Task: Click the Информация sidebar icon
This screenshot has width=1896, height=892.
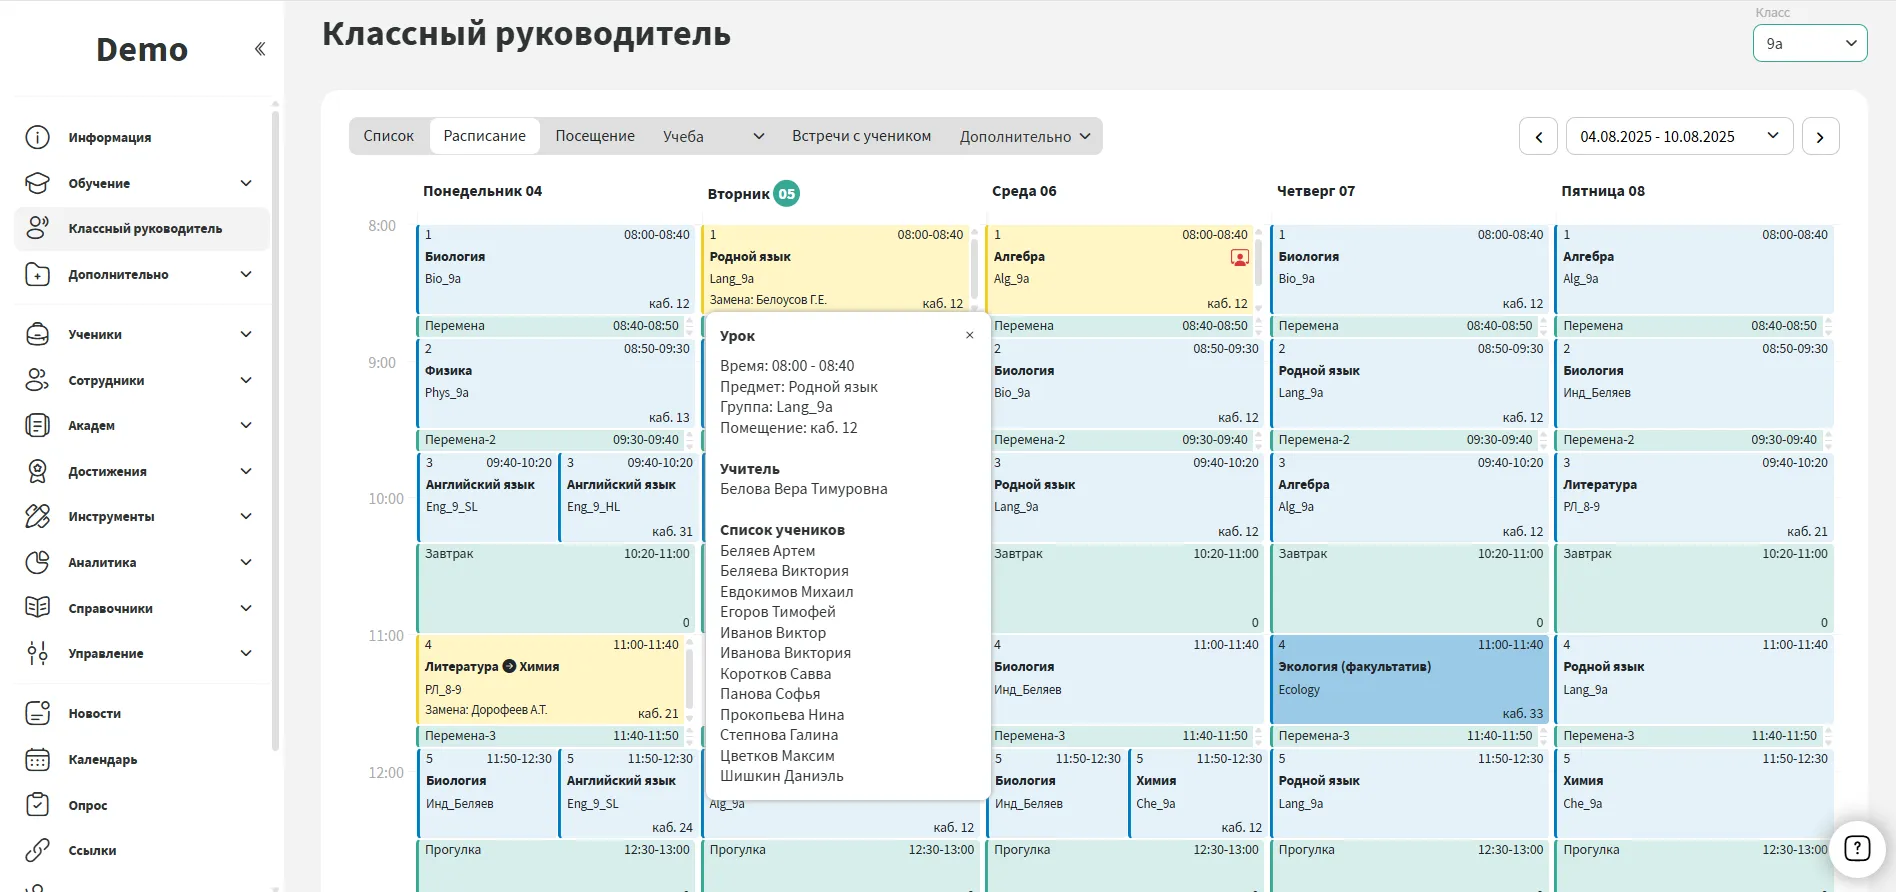Action: (37, 137)
